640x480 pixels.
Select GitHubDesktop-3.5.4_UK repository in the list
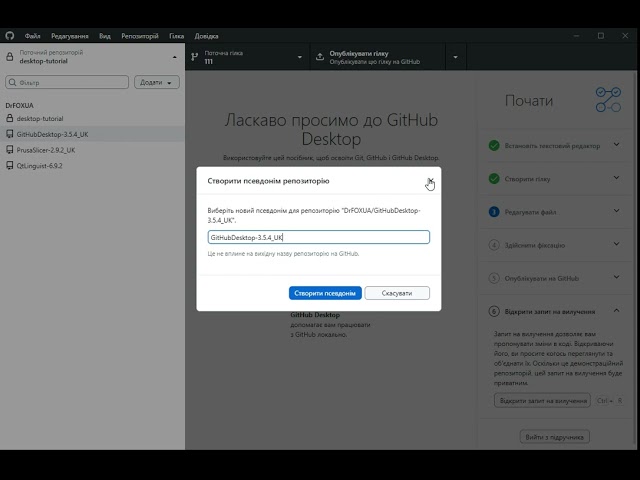tap(93, 134)
